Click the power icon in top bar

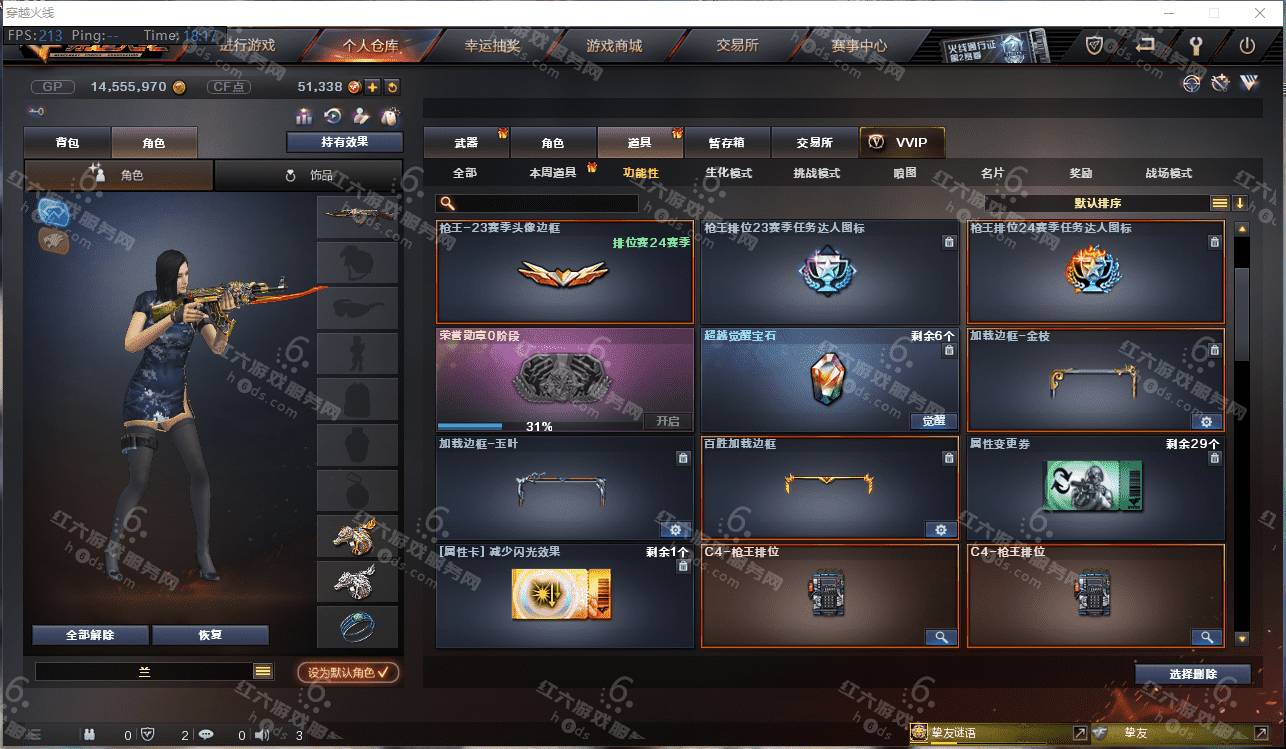(1246, 45)
